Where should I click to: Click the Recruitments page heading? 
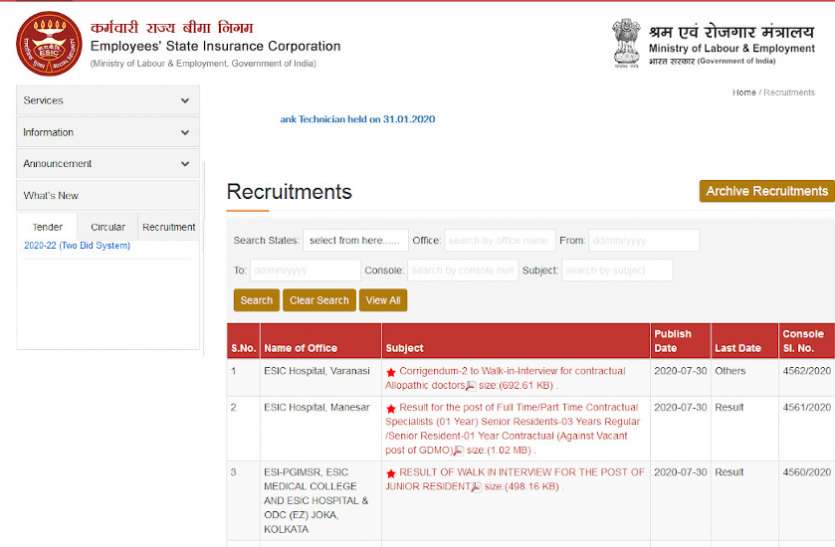(x=289, y=192)
